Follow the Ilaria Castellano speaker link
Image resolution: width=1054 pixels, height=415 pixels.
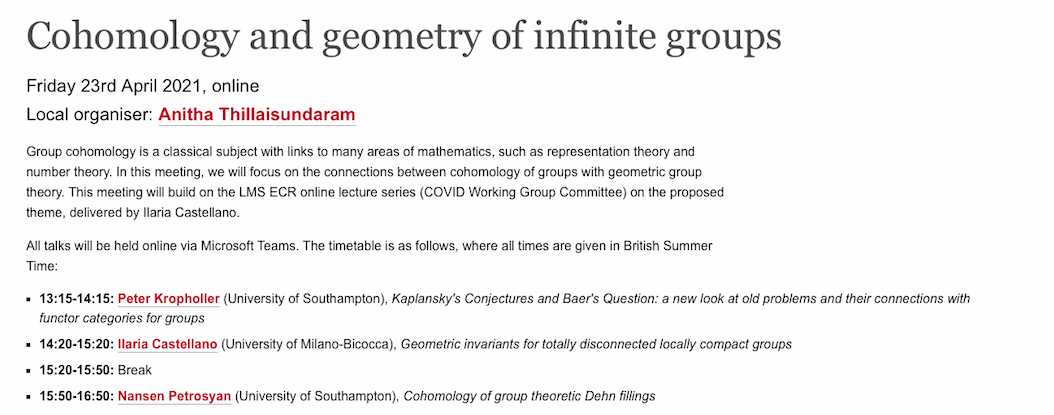coord(167,344)
